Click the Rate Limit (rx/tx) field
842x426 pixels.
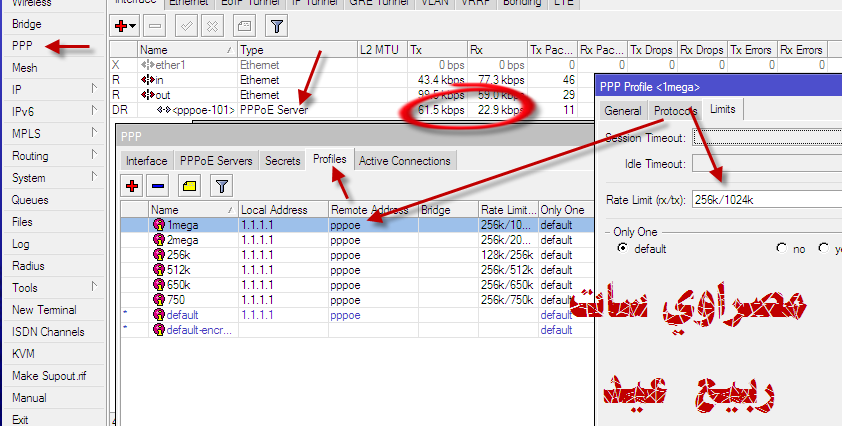pos(767,200)
